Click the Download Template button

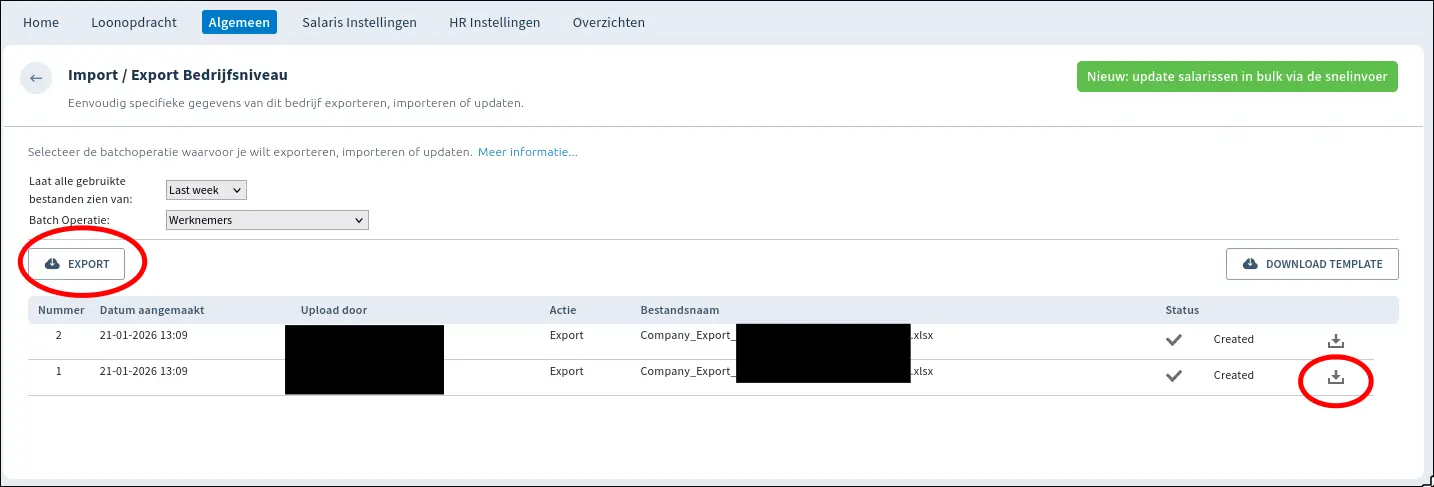point(1312,264)
